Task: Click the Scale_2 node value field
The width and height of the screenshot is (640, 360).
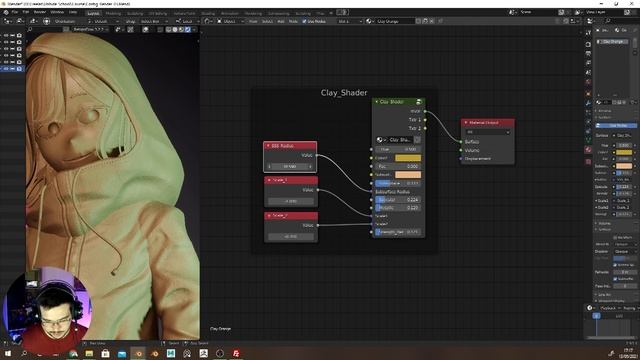Action: 291,236
